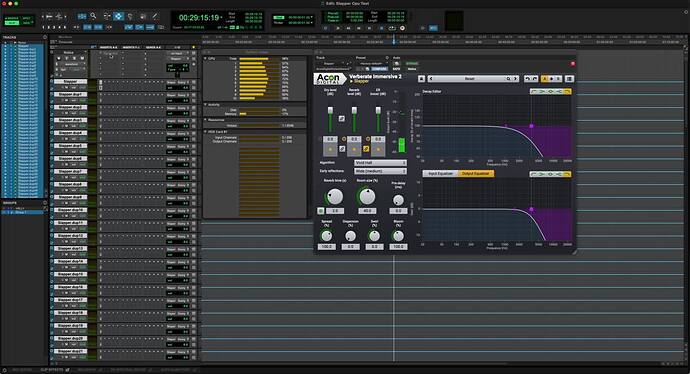Select the Scrubber speaker tool
Viewport: 690px width, 374px height.
(143, 16)
